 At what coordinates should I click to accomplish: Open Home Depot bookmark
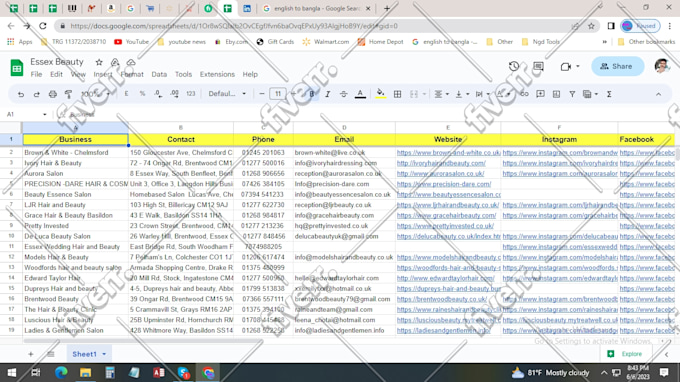pos(380,42)
